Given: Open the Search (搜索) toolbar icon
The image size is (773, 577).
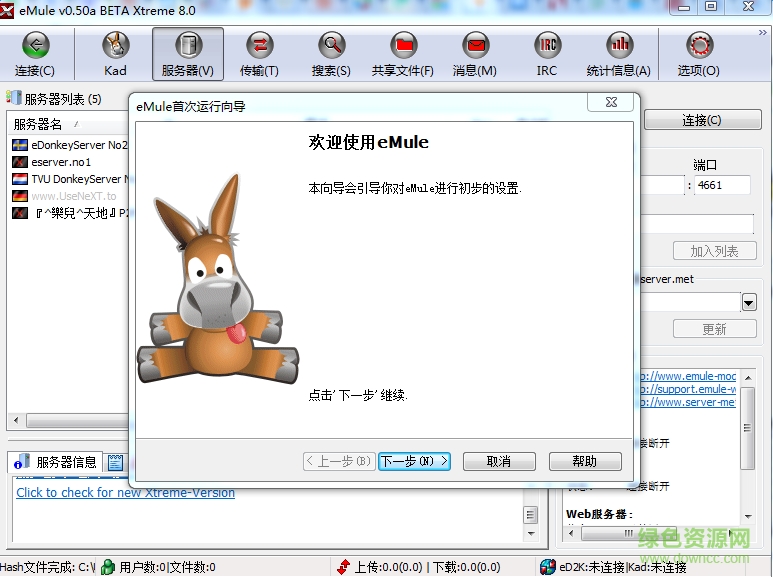Looking at the screenshot, I should pyautogui.click(x=331, y=45).
